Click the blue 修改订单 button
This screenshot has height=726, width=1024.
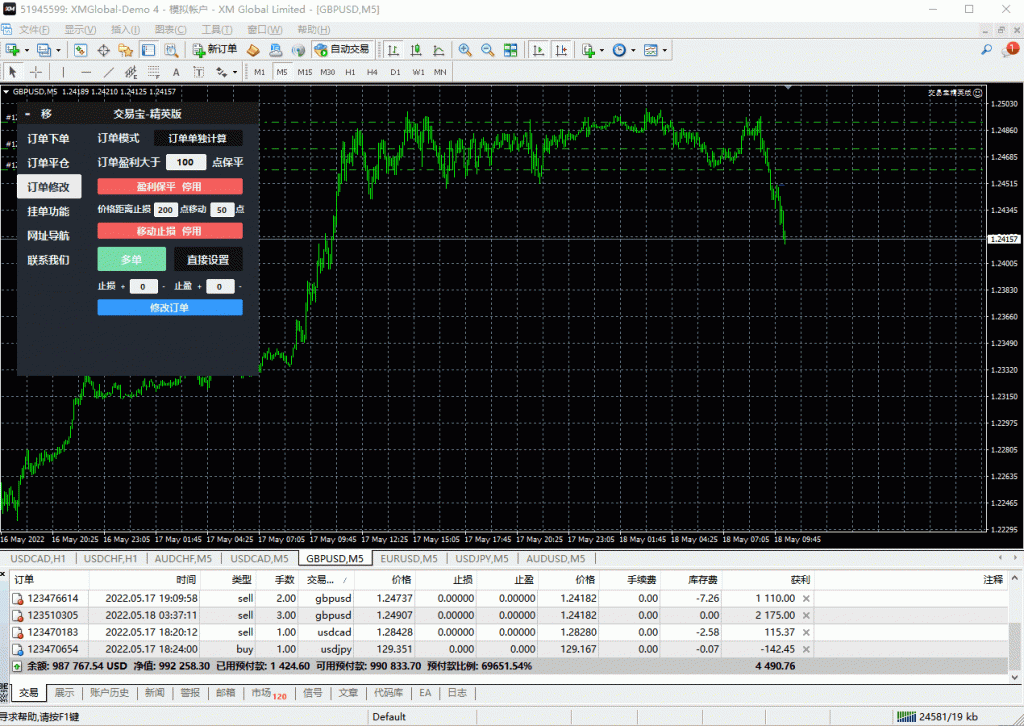click(169, 308)
